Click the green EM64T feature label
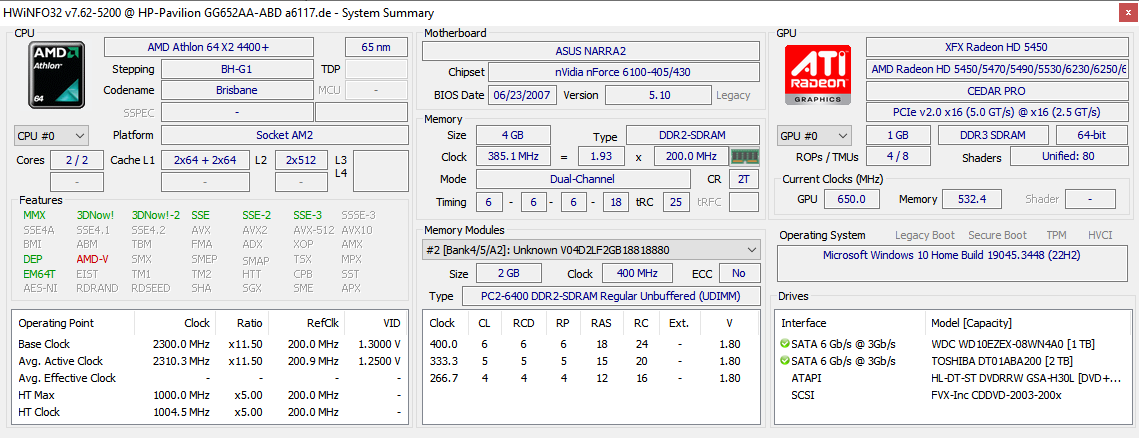Image resolution: width=1139 pixels, height=438 pixels. (39, 274)
